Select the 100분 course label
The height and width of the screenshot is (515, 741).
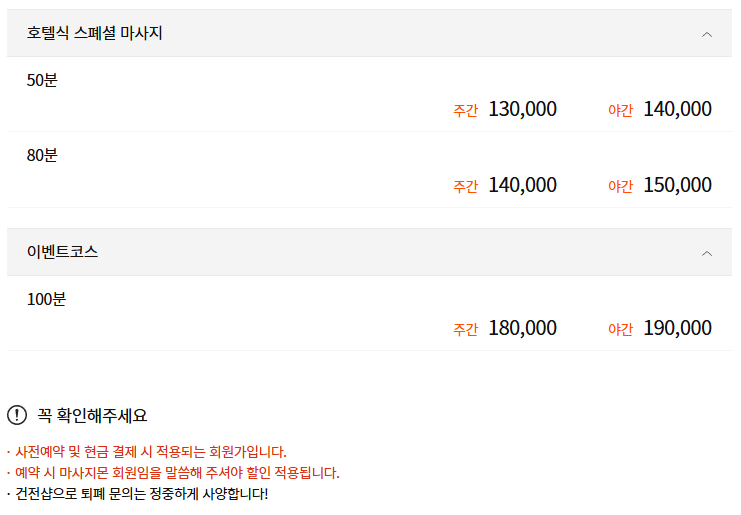(46, 299)
